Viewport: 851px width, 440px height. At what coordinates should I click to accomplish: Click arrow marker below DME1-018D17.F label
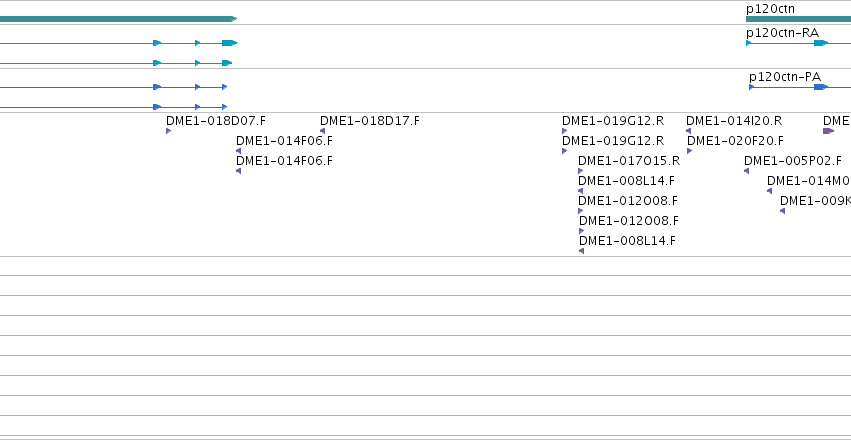click(x=322, y=131)
